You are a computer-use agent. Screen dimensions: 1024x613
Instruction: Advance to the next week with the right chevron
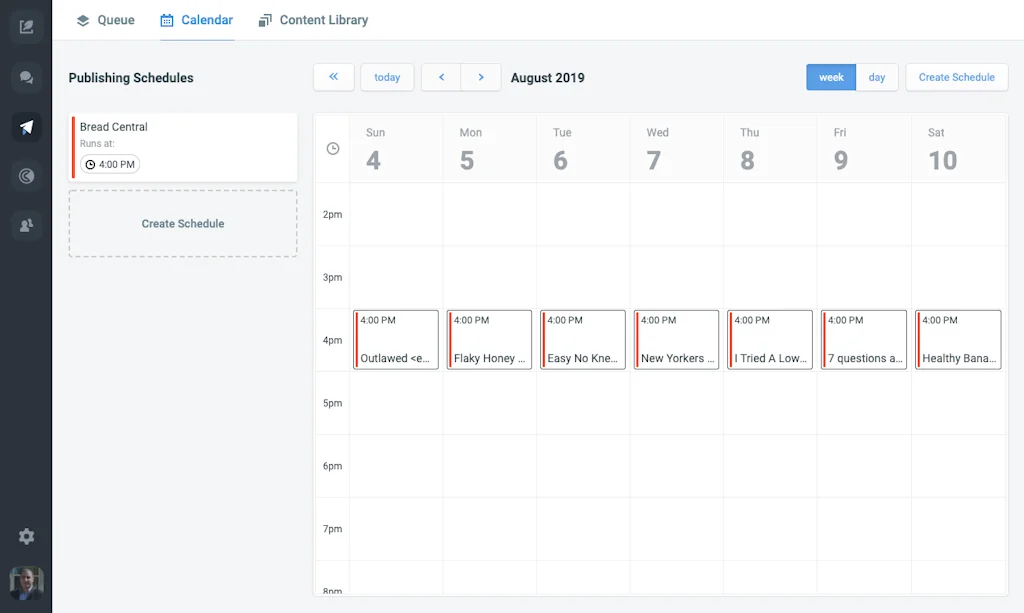pos(481,77)
